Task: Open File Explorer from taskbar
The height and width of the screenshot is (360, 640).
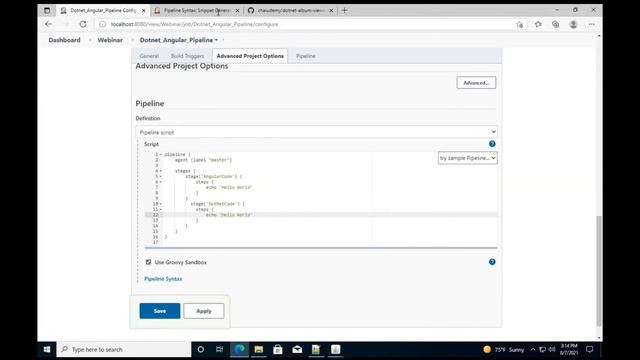Action: coord(258,349)
